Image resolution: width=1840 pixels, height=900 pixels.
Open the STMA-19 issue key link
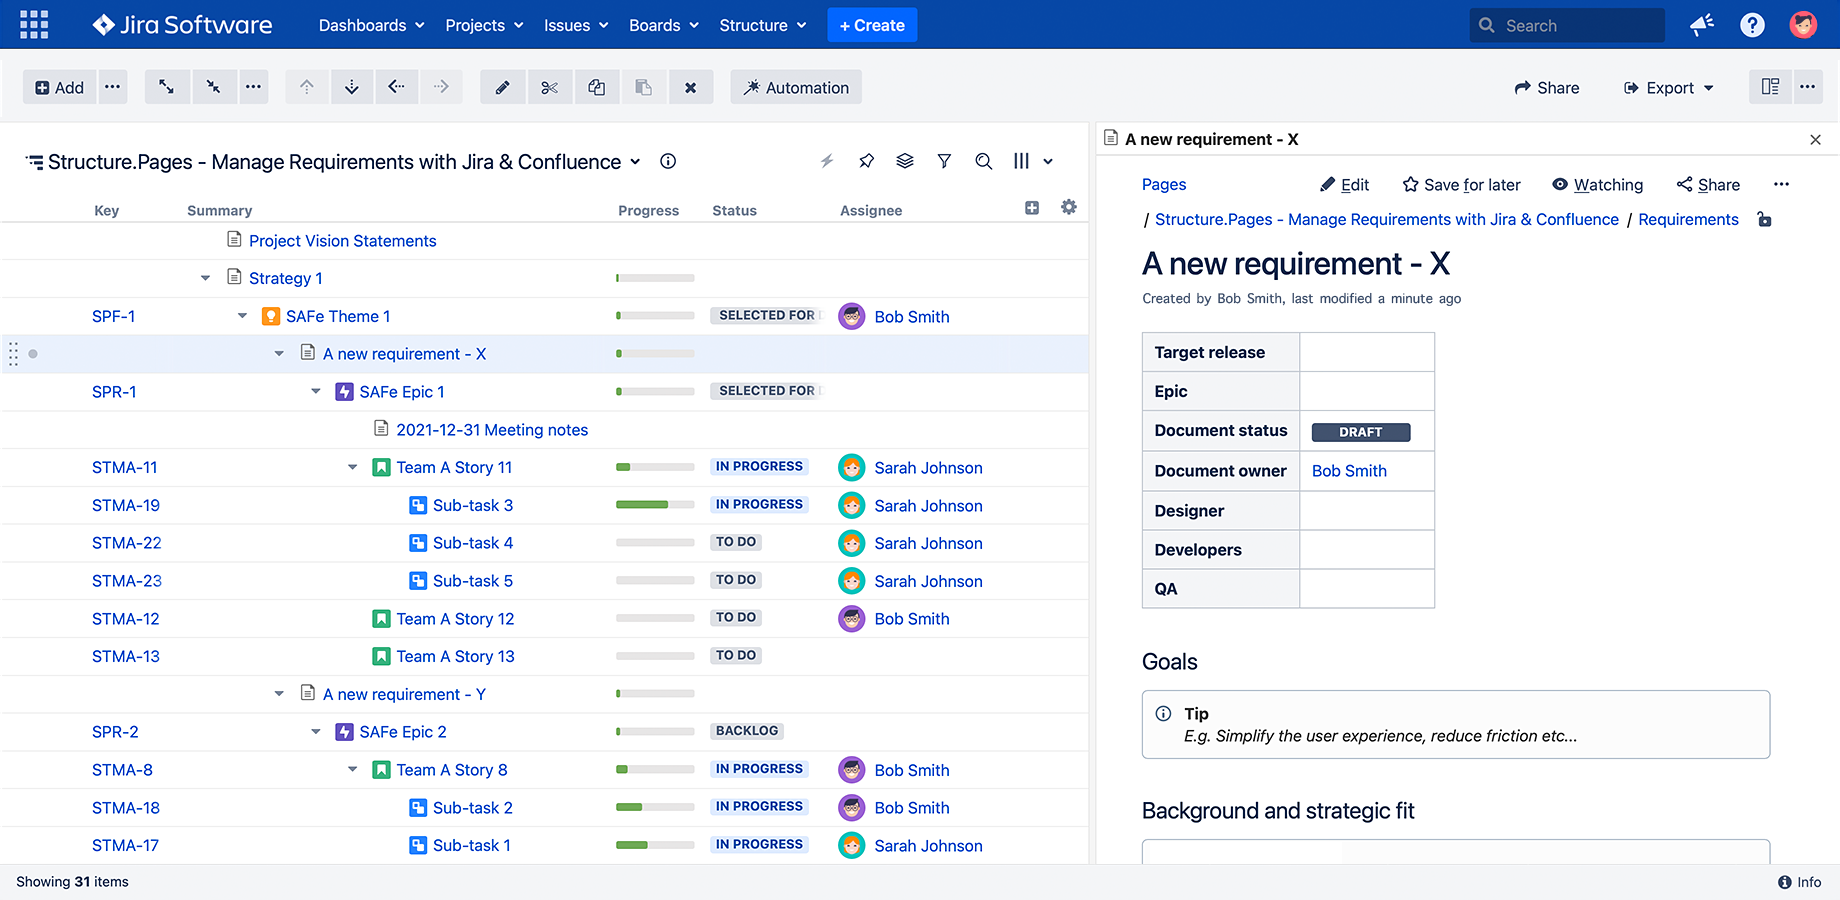126,505
